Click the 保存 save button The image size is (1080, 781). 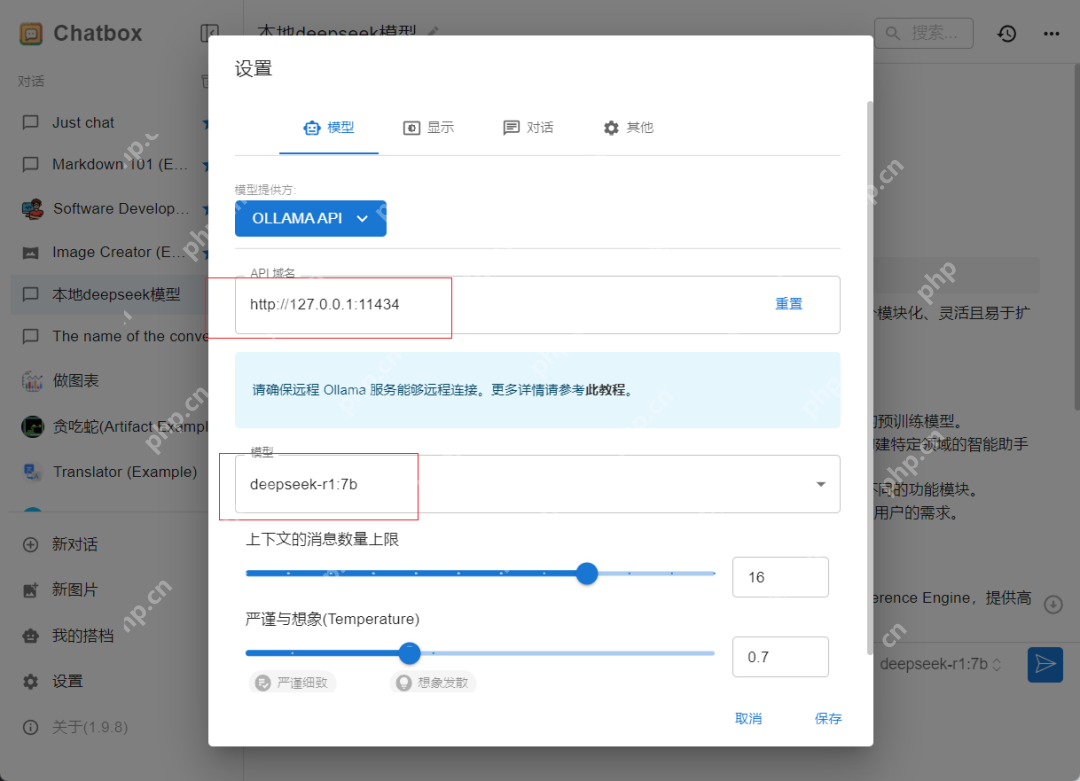click(x=828, y=718)
